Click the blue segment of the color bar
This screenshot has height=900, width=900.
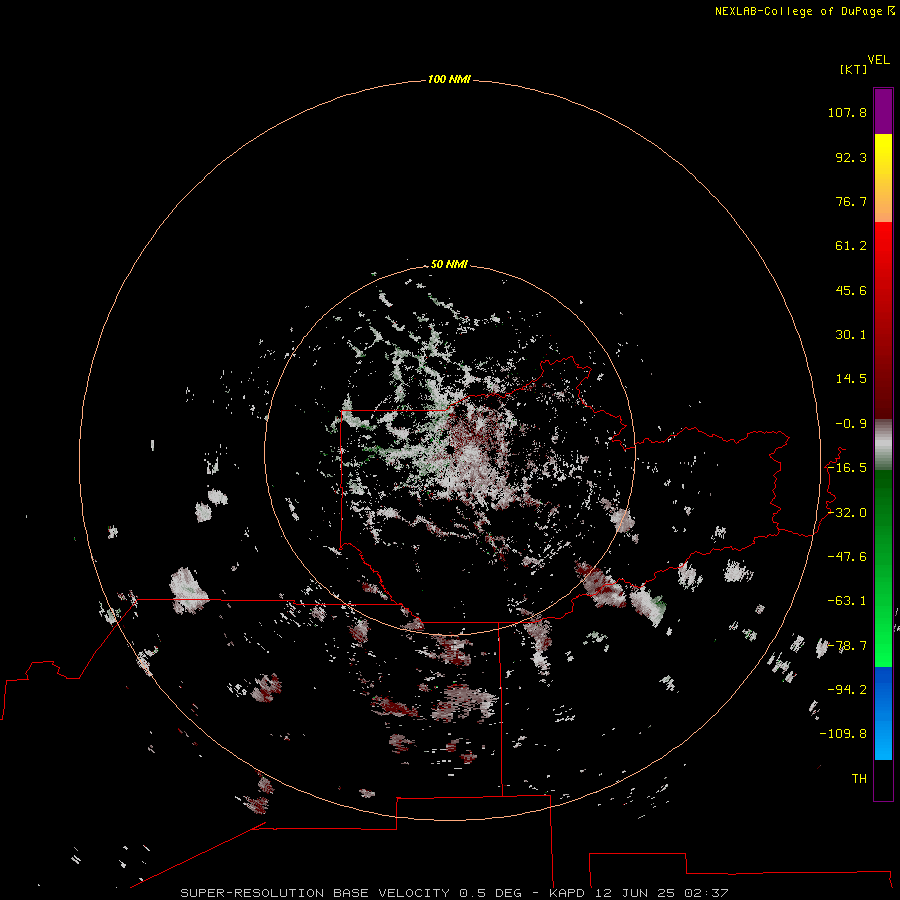pos(883,713)
